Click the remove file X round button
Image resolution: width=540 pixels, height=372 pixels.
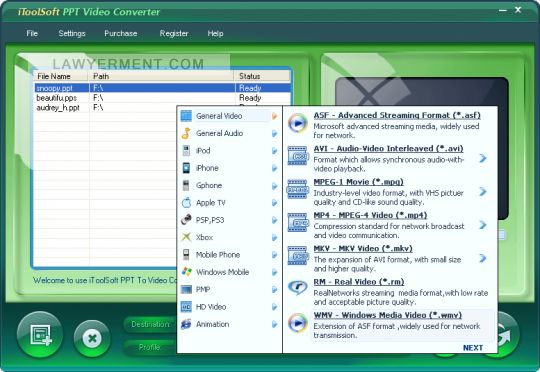[92, 338]
